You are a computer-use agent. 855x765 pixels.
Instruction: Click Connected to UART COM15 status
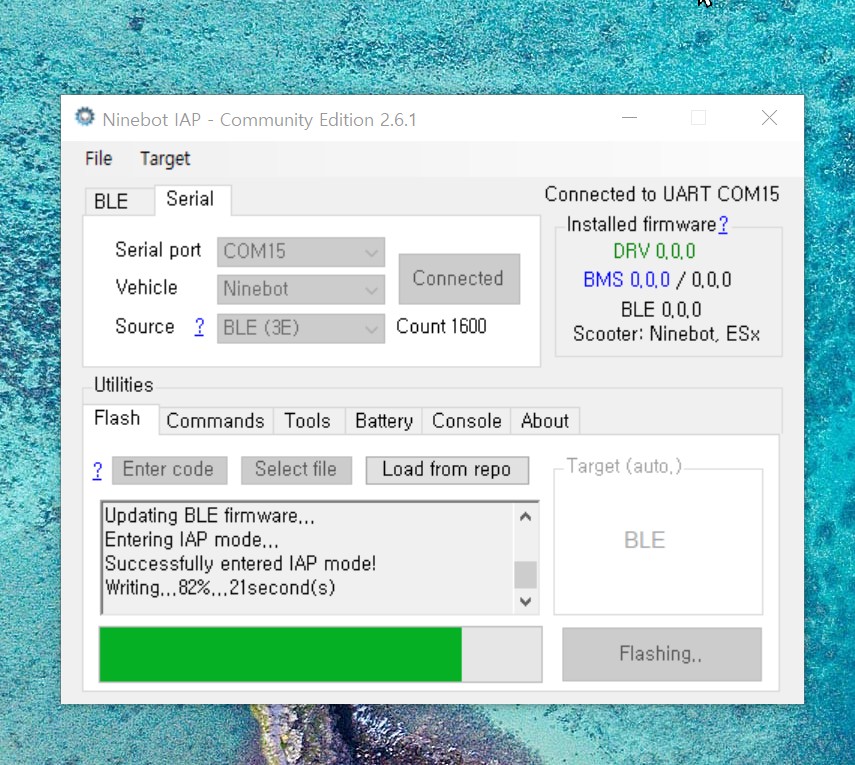coord(662,194)
